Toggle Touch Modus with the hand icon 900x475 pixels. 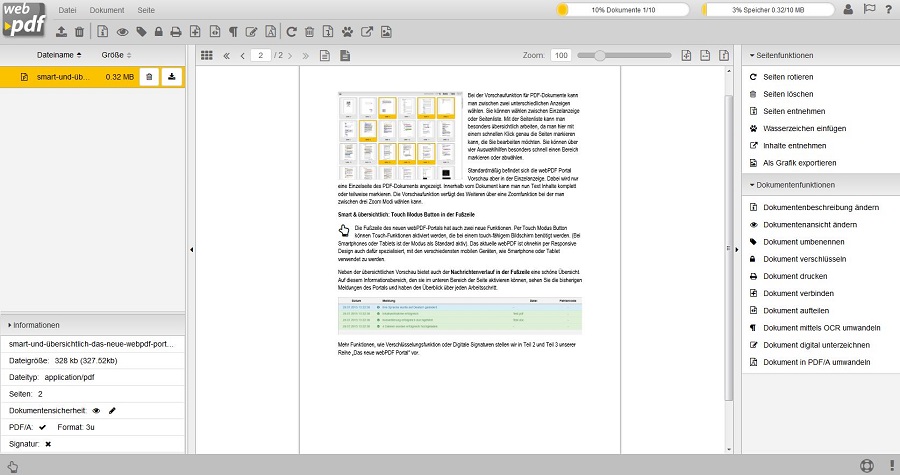(x=12, y=466)
